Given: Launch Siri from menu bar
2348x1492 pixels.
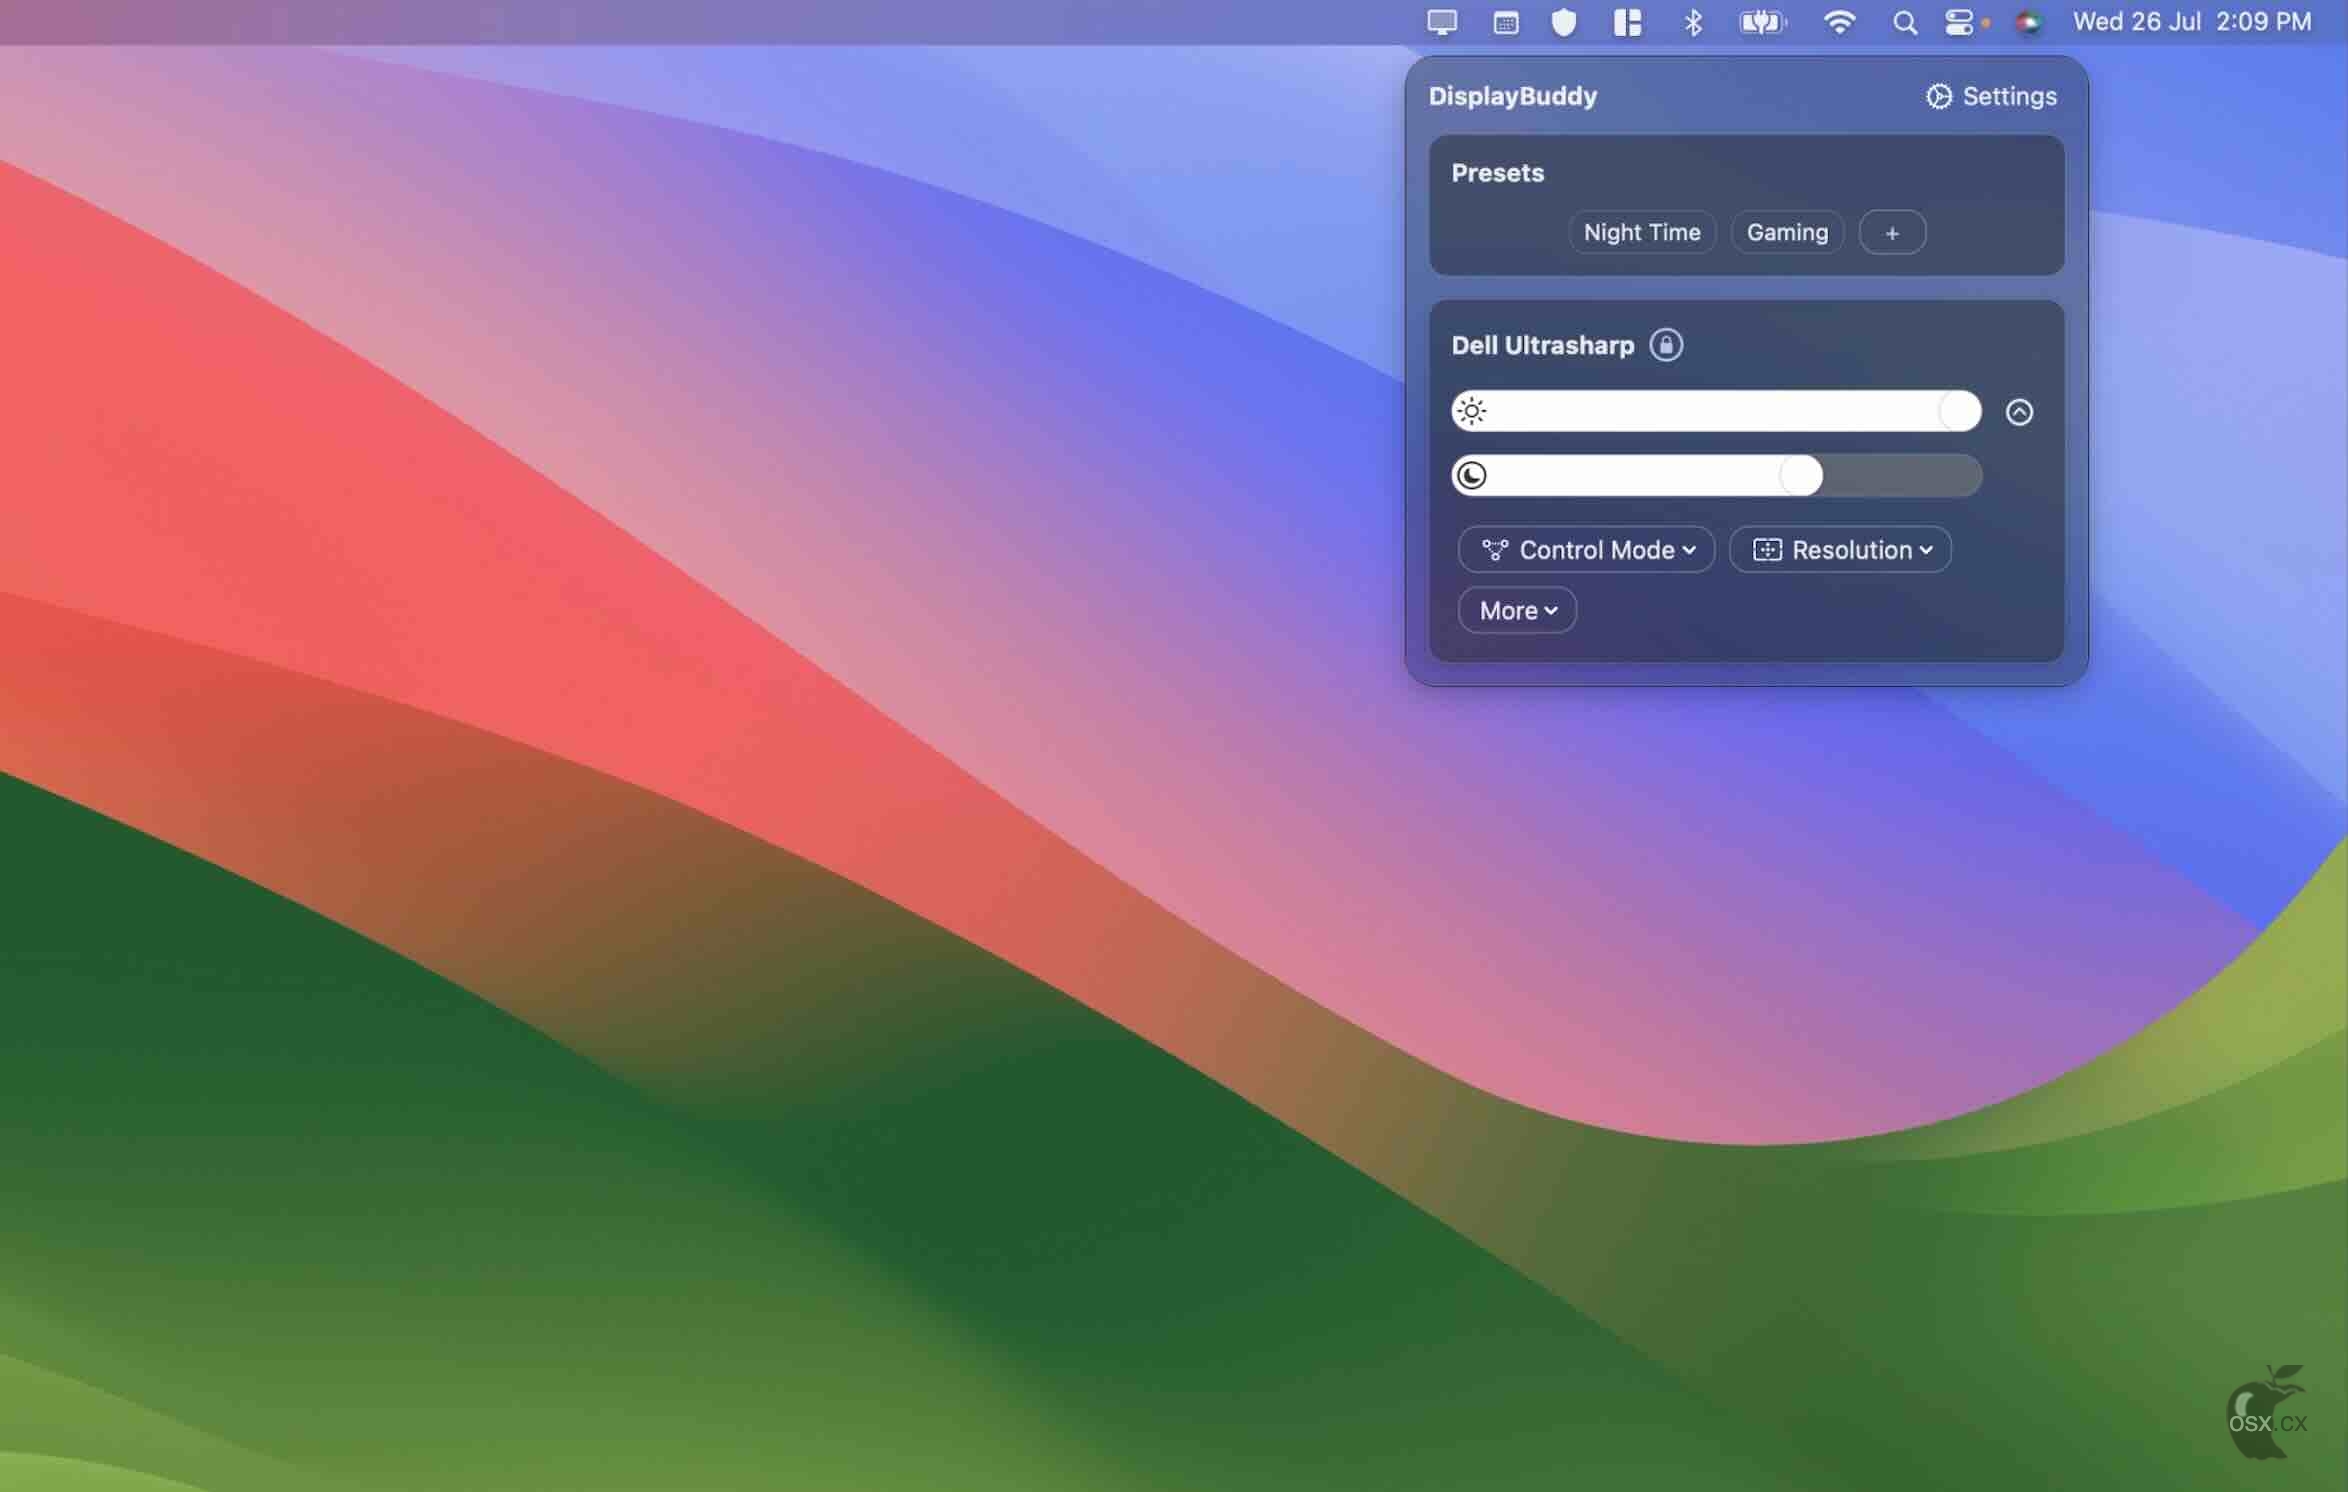Looking at the screenshot, I should tap(2027, 22).
